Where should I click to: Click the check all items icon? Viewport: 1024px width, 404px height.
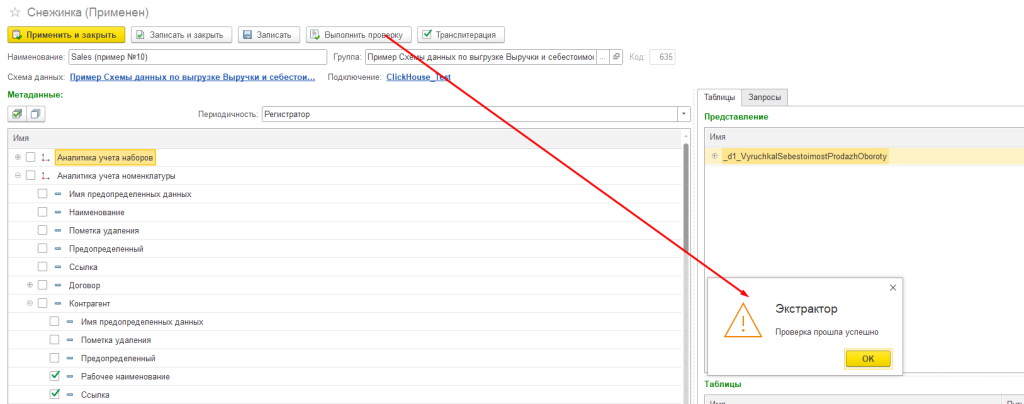click(x=17, y=114)
